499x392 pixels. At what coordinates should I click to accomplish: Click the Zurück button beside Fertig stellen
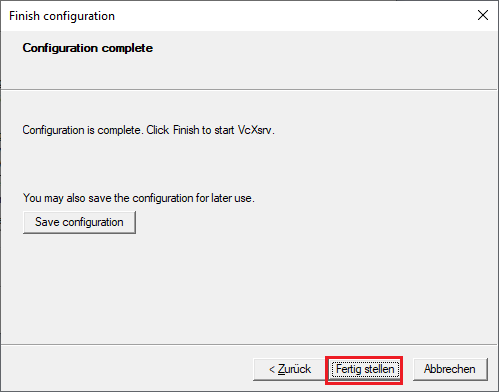tap(289, 369)
